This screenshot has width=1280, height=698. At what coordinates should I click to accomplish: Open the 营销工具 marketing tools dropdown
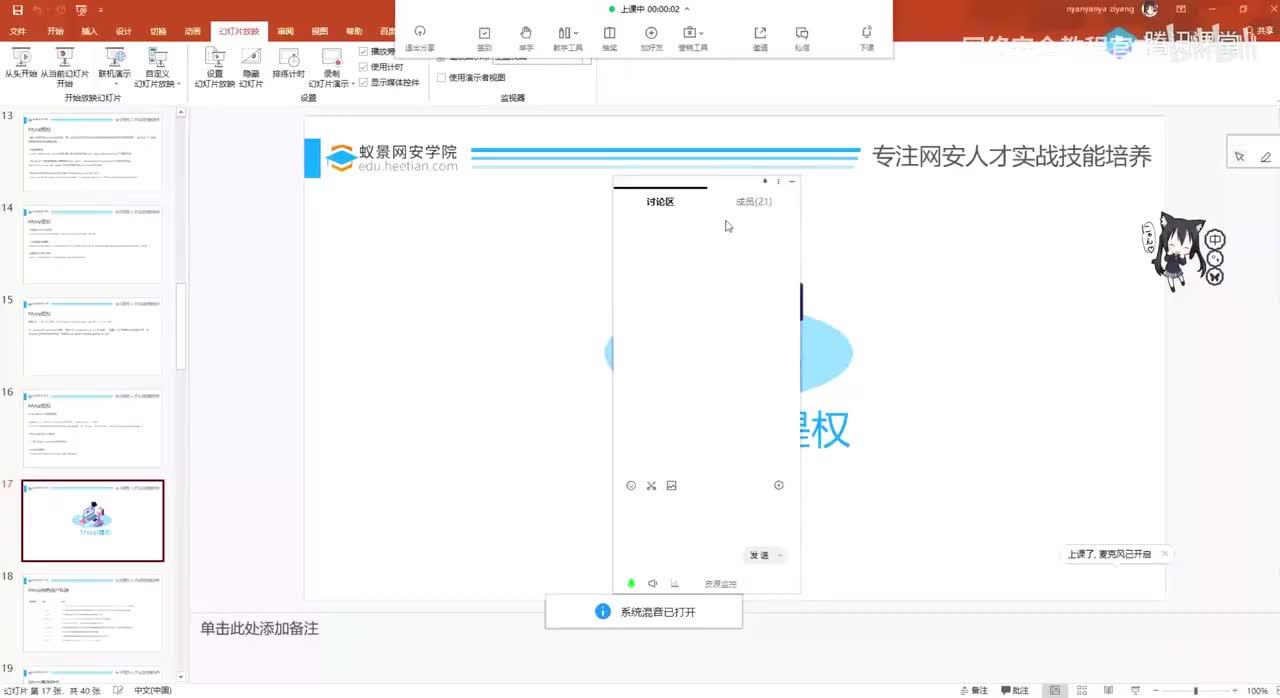pyautogui.click(x=693, y=38)
